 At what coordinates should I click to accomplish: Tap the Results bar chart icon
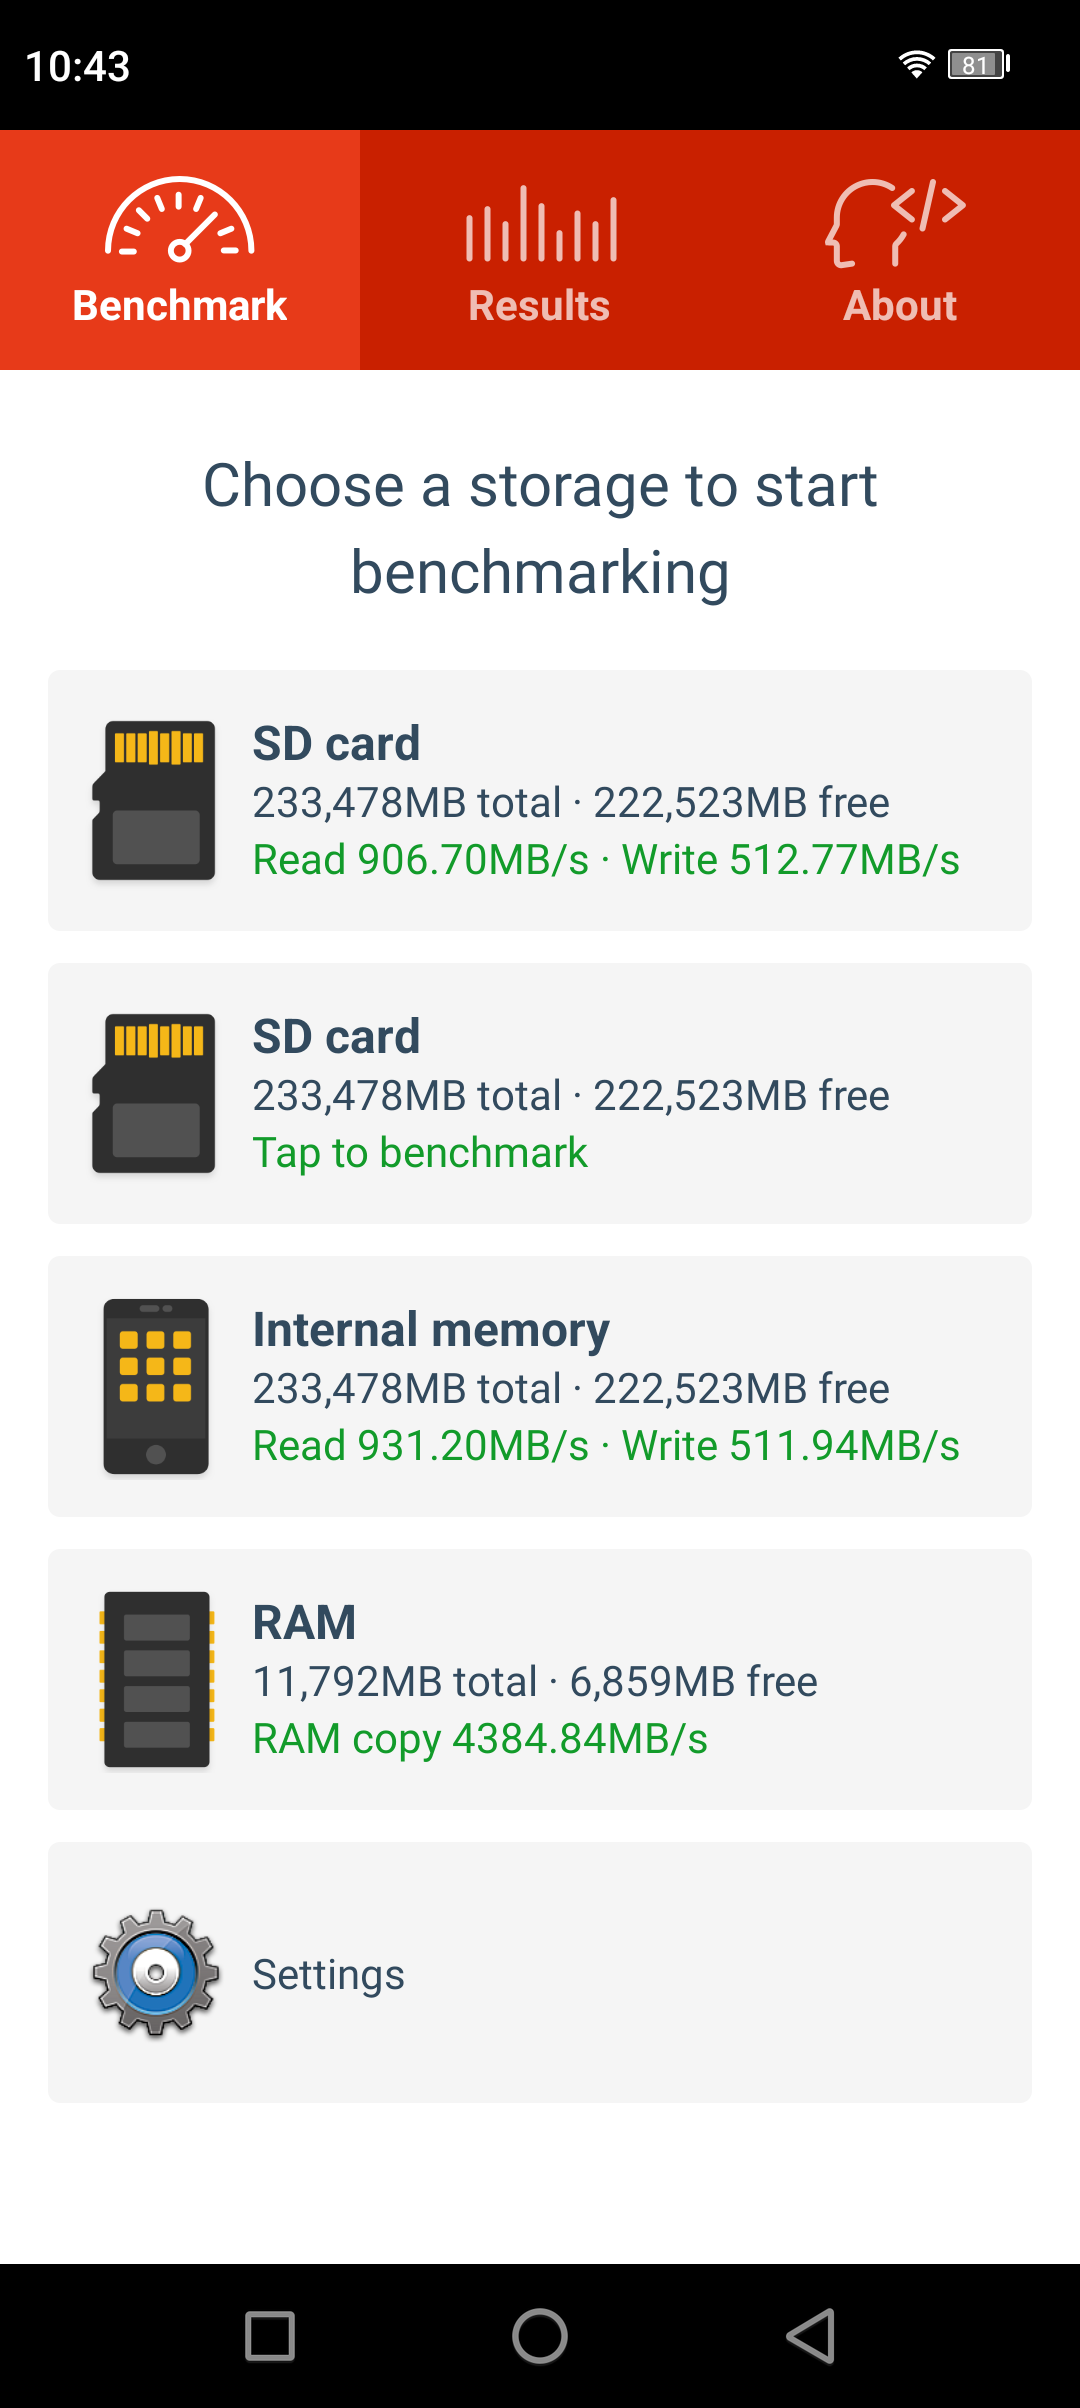[540, 224]
